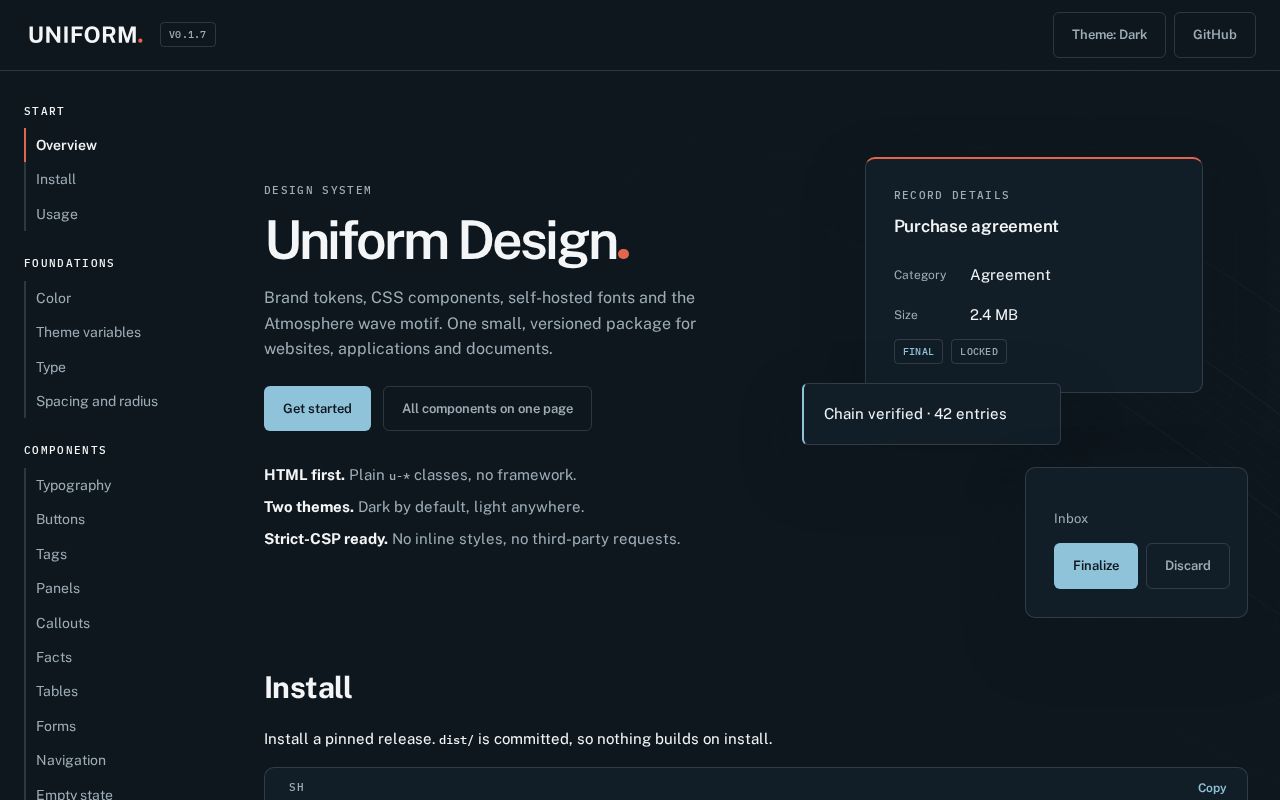Image resolution: width=1280 pixels, height=800 pixels.
Task: Click the HTML first. text
Action: 304,475
